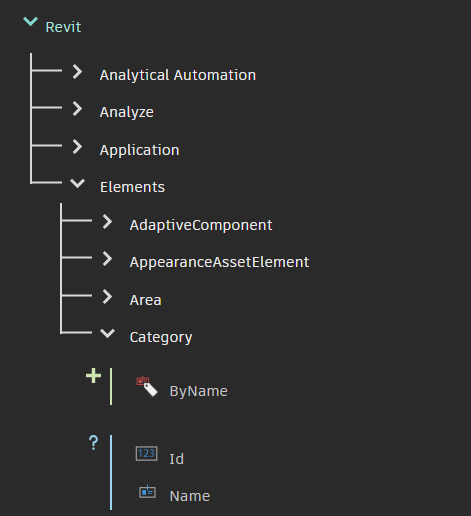Open the AppearanceAssetElement label
The height and width of the screenshot is (516, 471).
tap(219, 262)
